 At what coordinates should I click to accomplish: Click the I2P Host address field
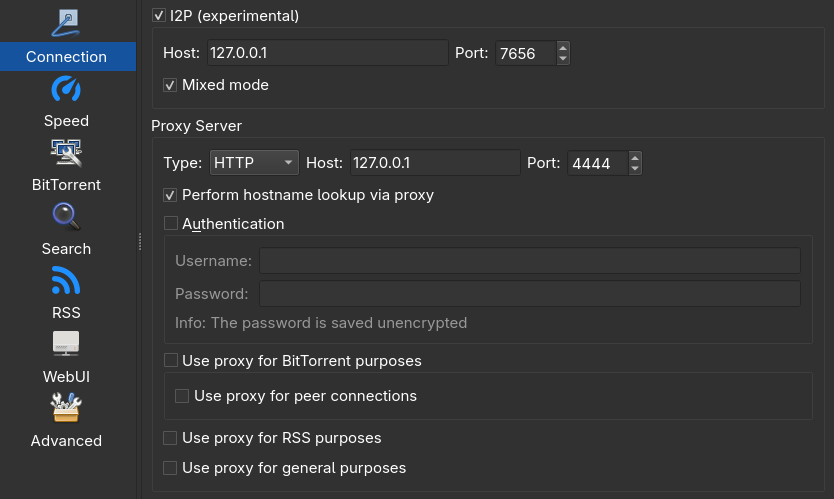(326, 53)
